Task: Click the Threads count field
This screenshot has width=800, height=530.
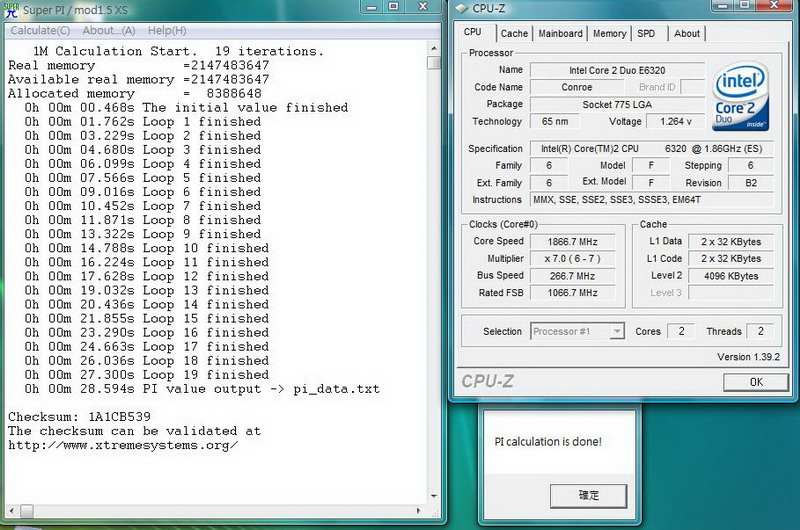Action: (x=760, y=331)
